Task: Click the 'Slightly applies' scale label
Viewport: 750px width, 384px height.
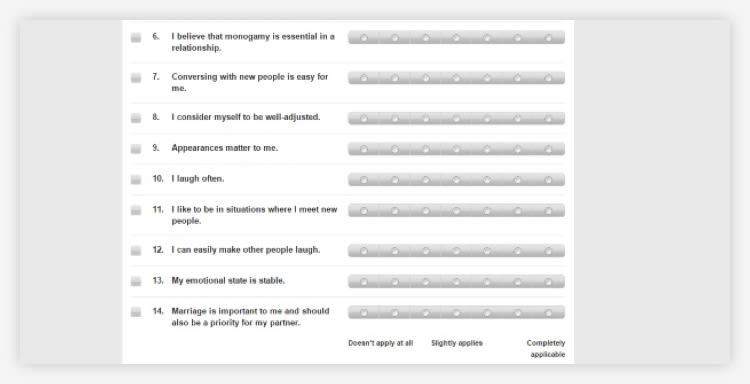Action: [457, 343]
